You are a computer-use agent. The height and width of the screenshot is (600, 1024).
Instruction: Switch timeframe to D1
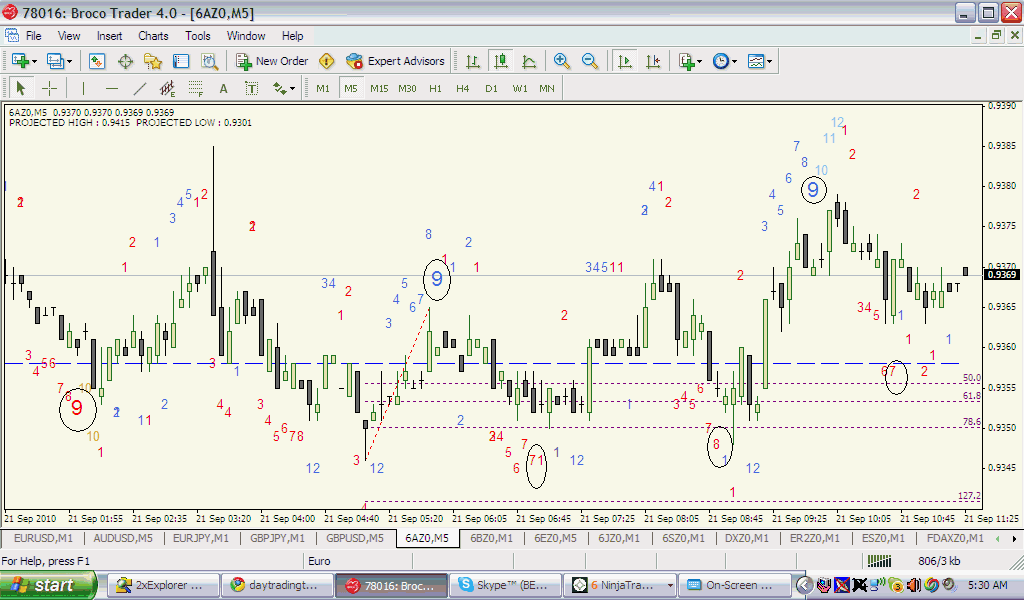491,88
